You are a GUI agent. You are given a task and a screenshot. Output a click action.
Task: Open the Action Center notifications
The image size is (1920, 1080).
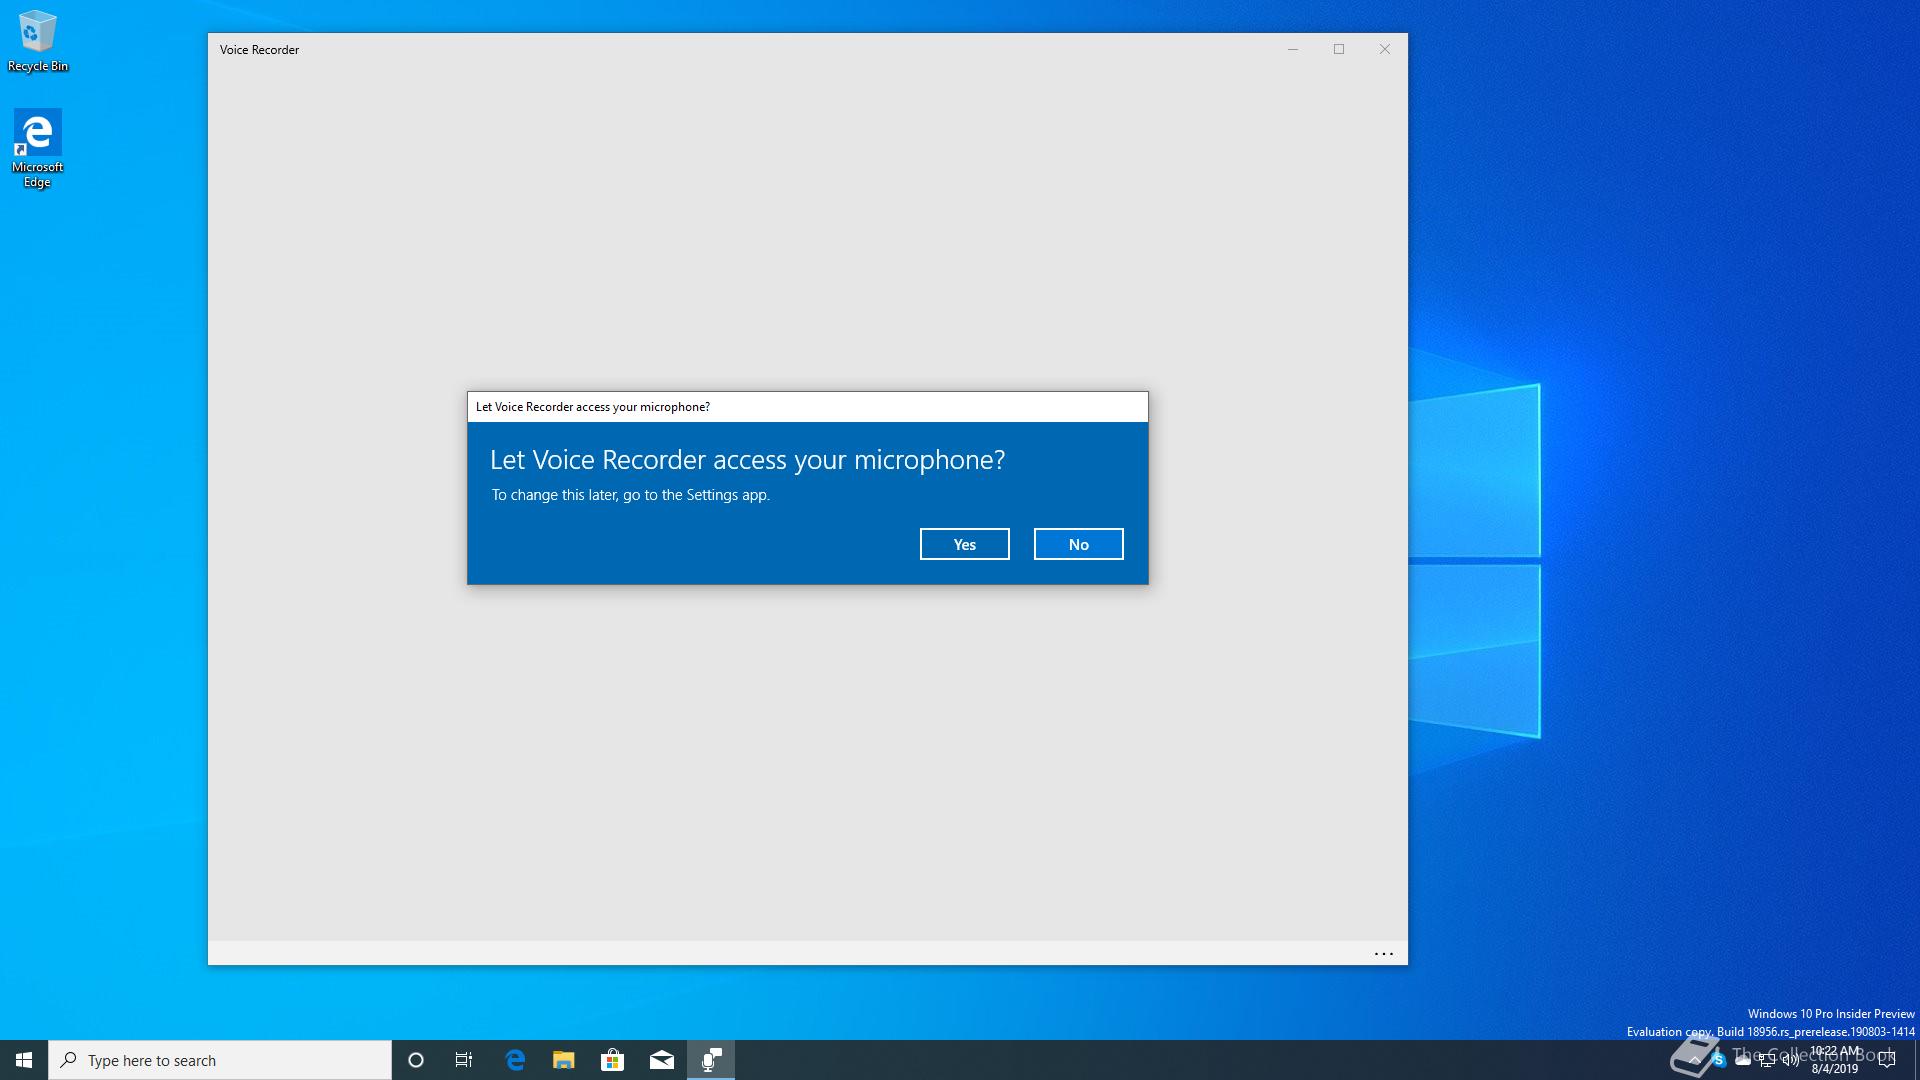coord(1887,1060)
